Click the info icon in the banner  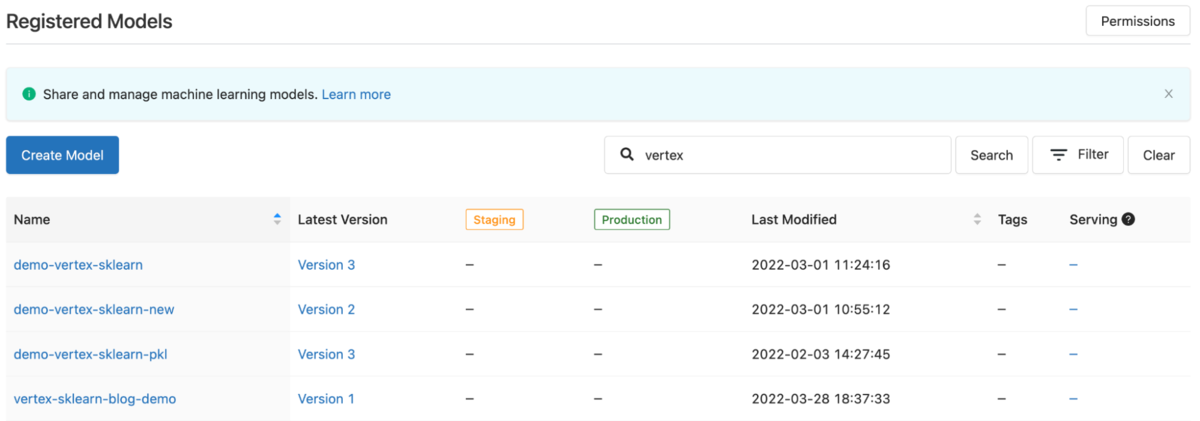tap(29, 94)
